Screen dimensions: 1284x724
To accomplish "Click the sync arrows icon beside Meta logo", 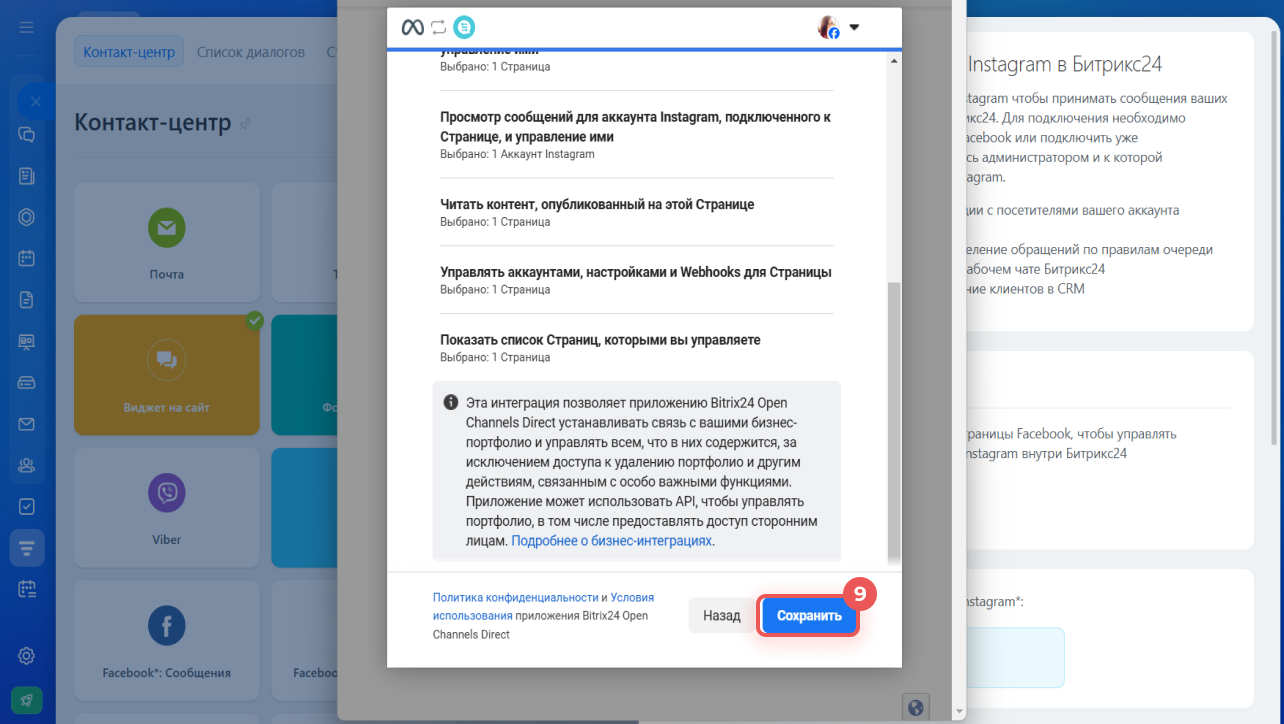I will [x=438, y=27].
